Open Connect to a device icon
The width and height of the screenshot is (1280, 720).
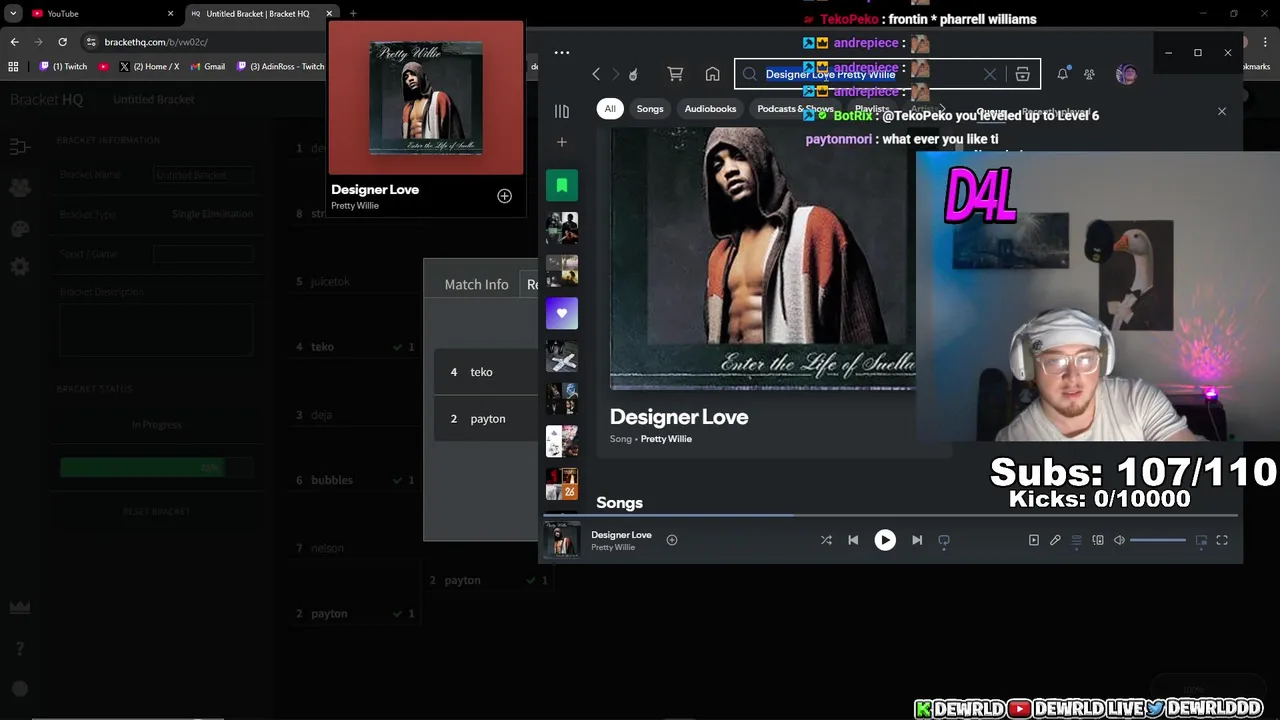pyautogui.click(x=1098, y=540)
